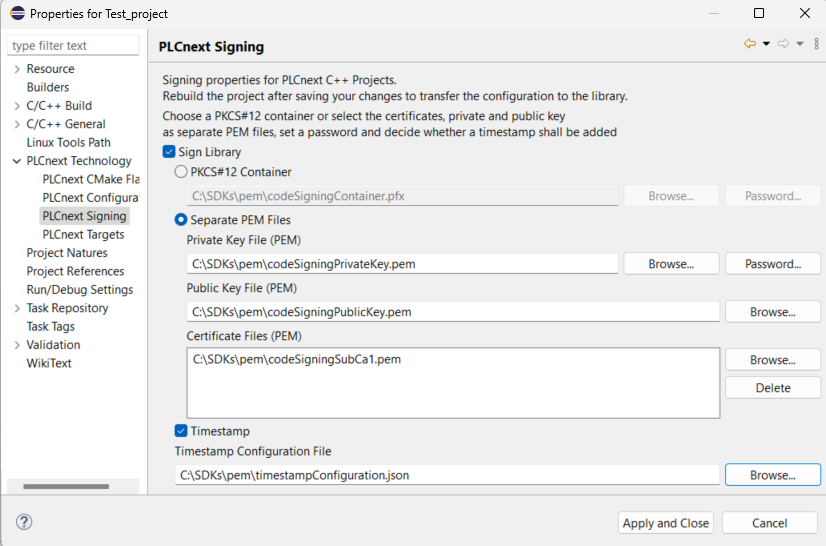Open Run/Debug Settings page
The width and height of the screenshot is (826, 546).
pos(80,290)
